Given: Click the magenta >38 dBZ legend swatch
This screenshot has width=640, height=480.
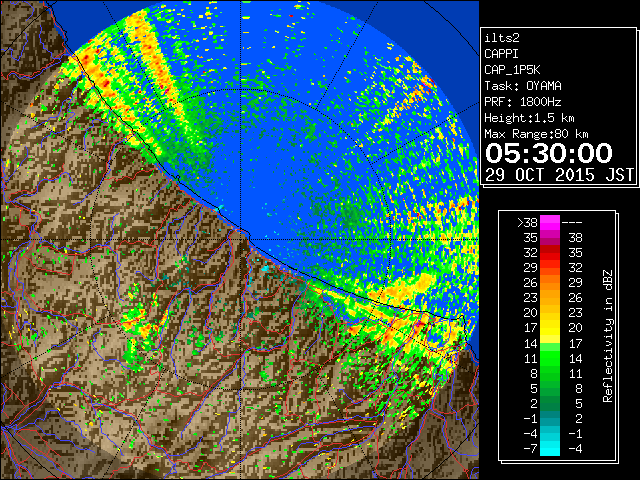Looking at the screenshot, I should [550, 222].
